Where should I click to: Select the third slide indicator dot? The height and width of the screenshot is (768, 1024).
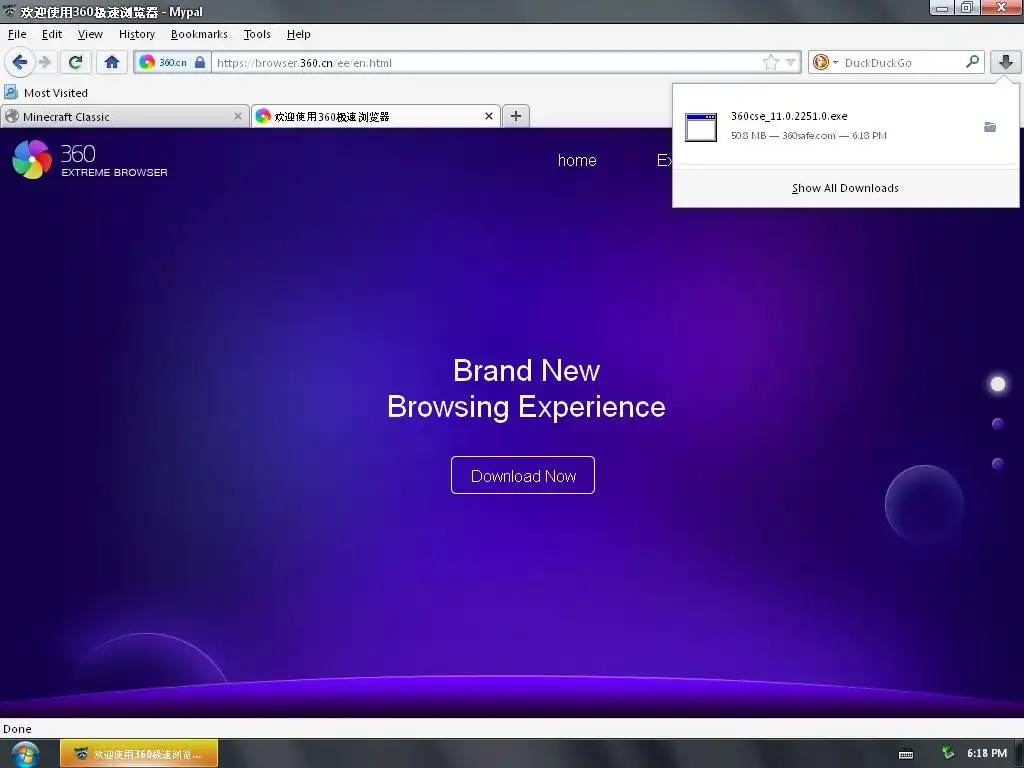point(998,464)
